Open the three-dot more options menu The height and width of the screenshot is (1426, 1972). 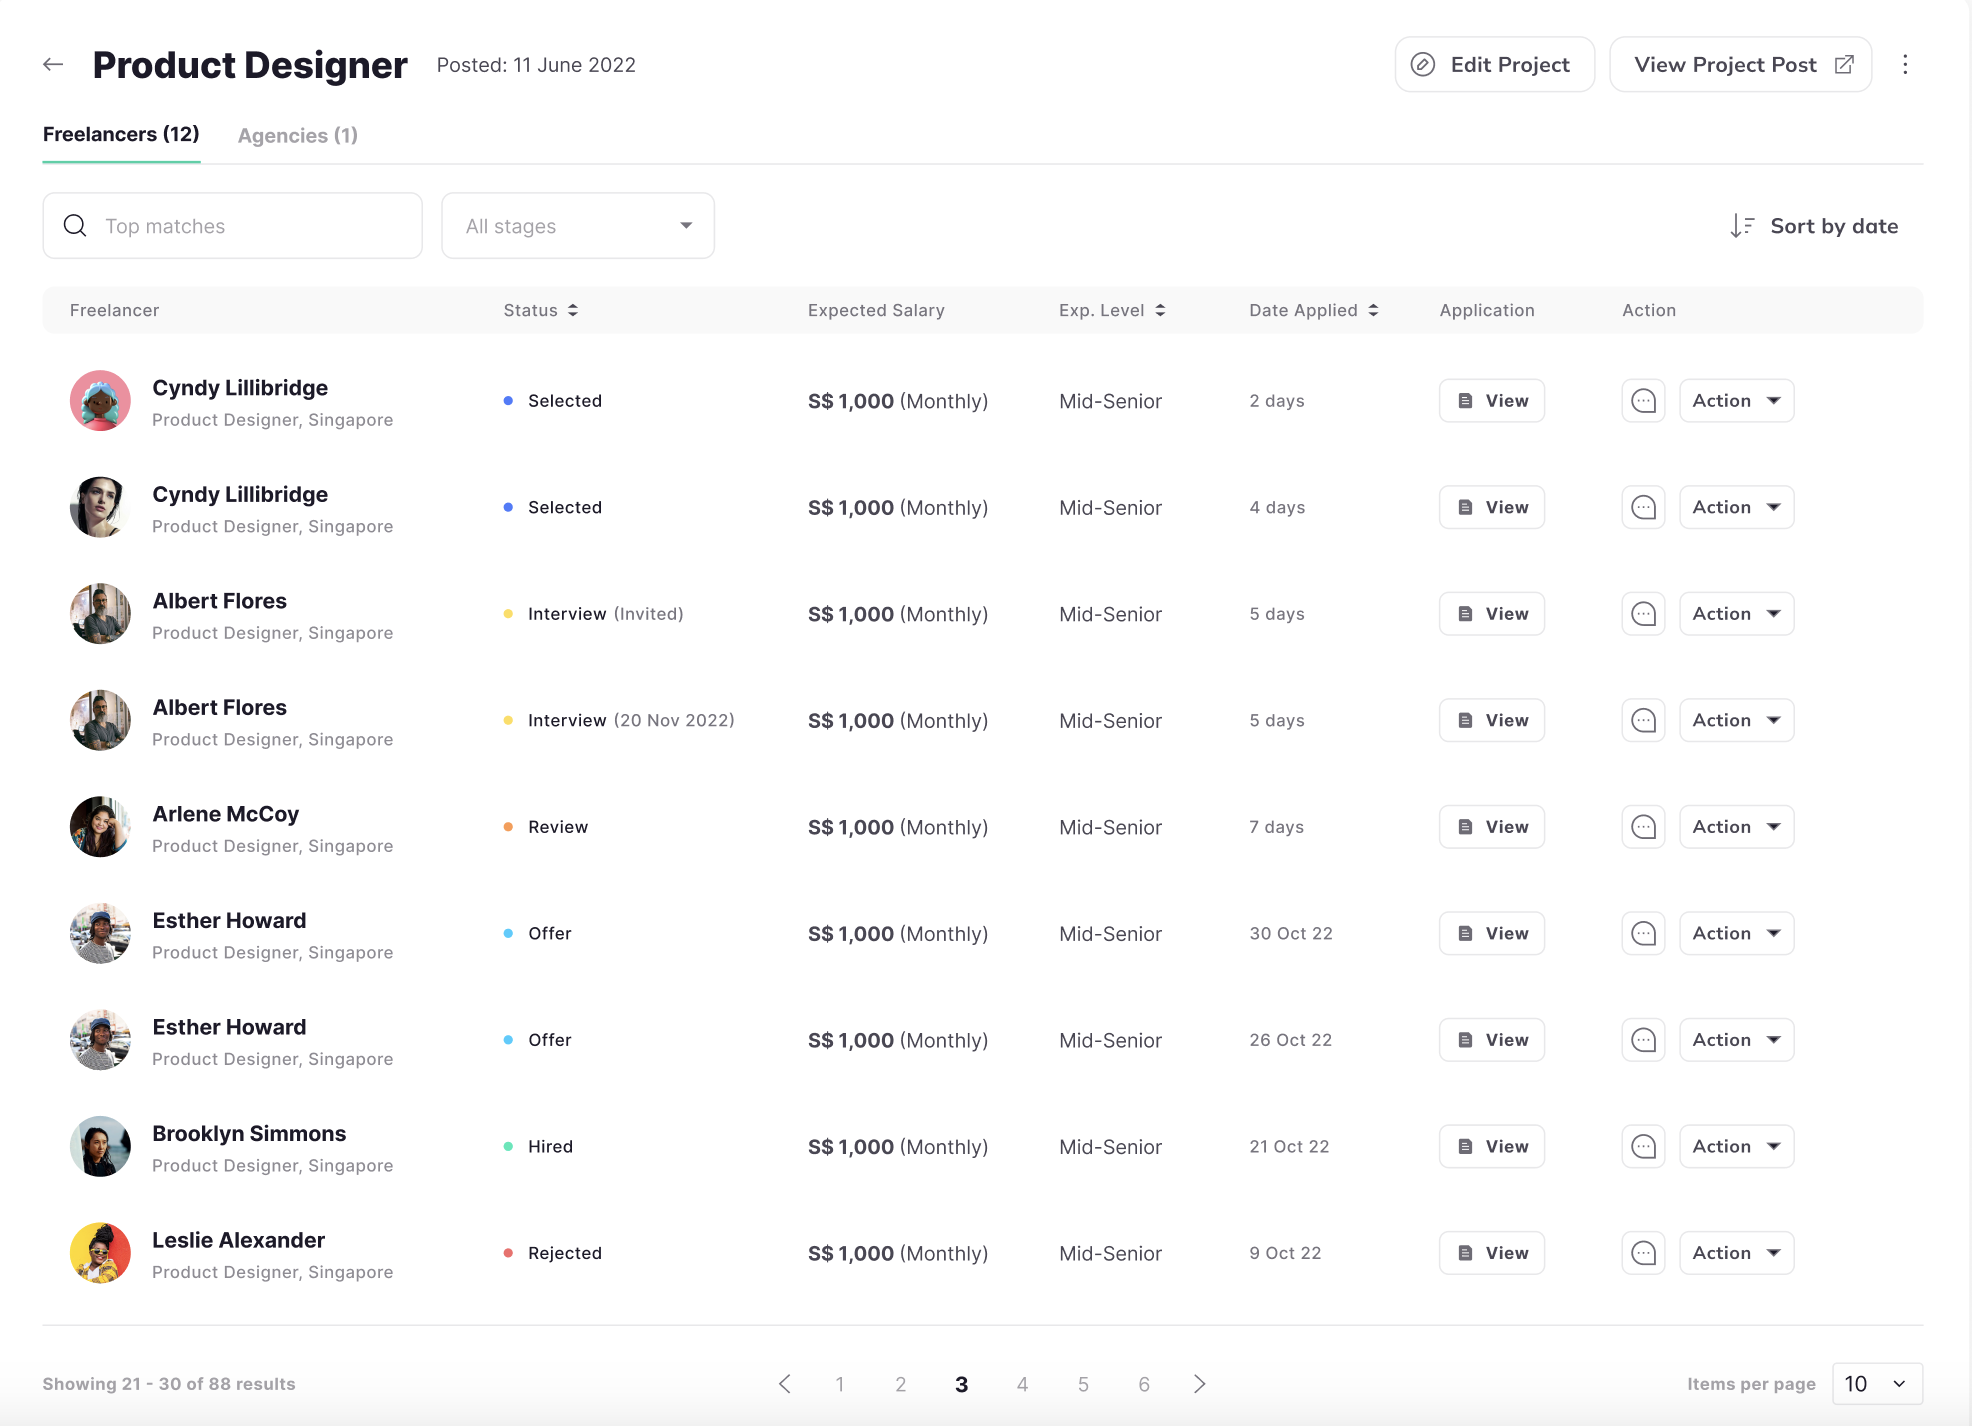(1905, 65)
